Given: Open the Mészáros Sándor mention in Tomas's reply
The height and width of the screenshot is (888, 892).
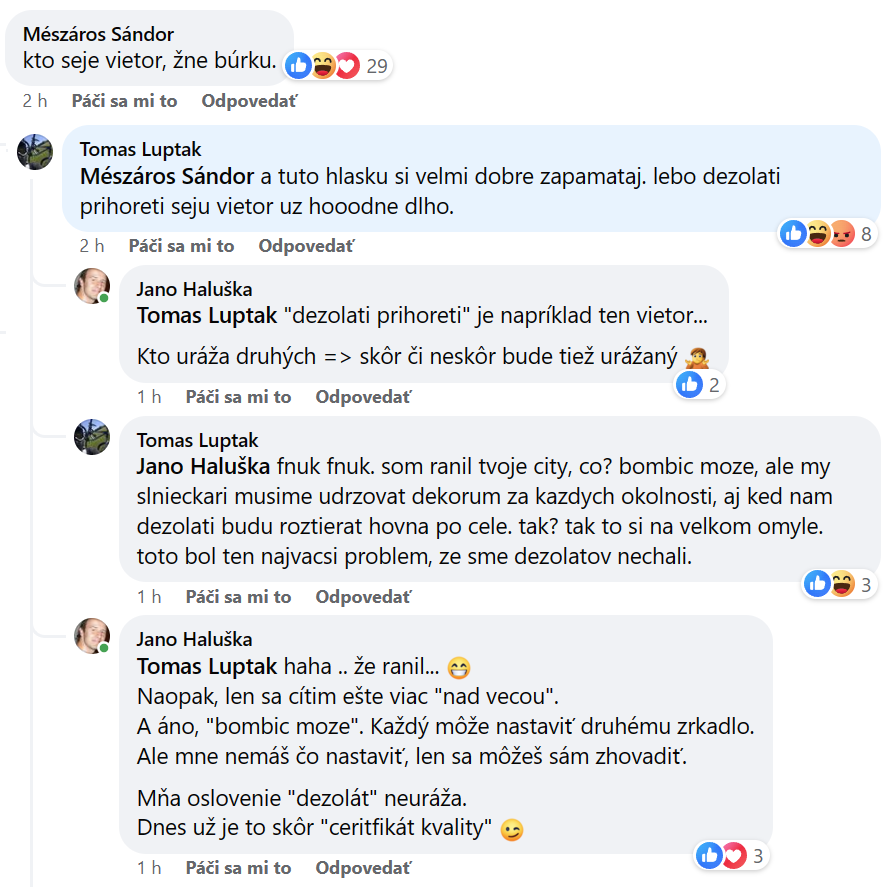Looking at the screenshot, I should click(166, 177).
